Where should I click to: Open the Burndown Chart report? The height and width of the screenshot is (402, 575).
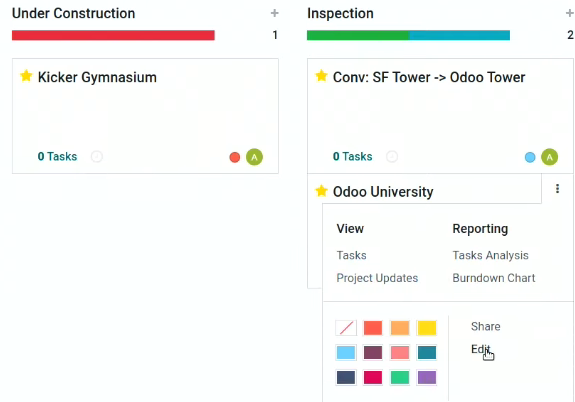coord(494,278)
